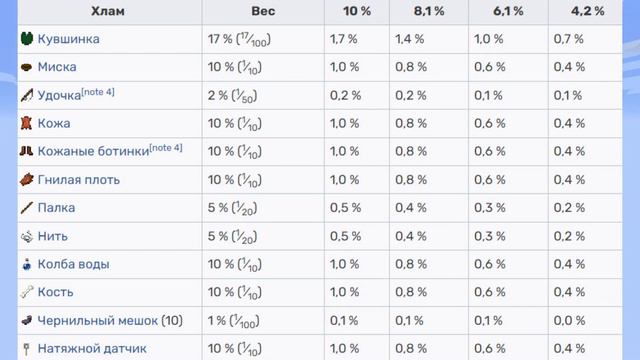Screen dimensions: 640x360
Task: Open the Кувшинка link
Action: (x=69, y=39)
